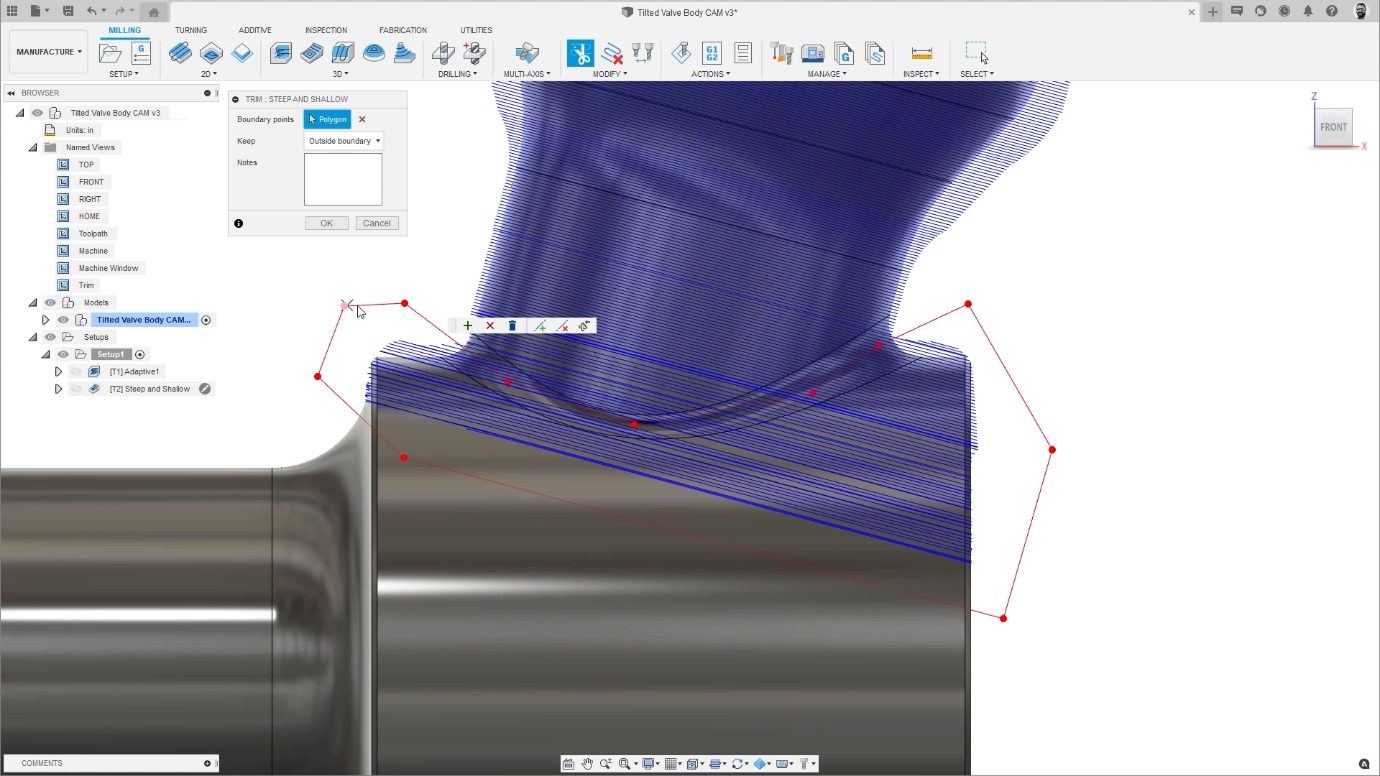1380x776 pixels.
Task: Select the Trim toolpath scissors tool
Action: click(580, 53)
